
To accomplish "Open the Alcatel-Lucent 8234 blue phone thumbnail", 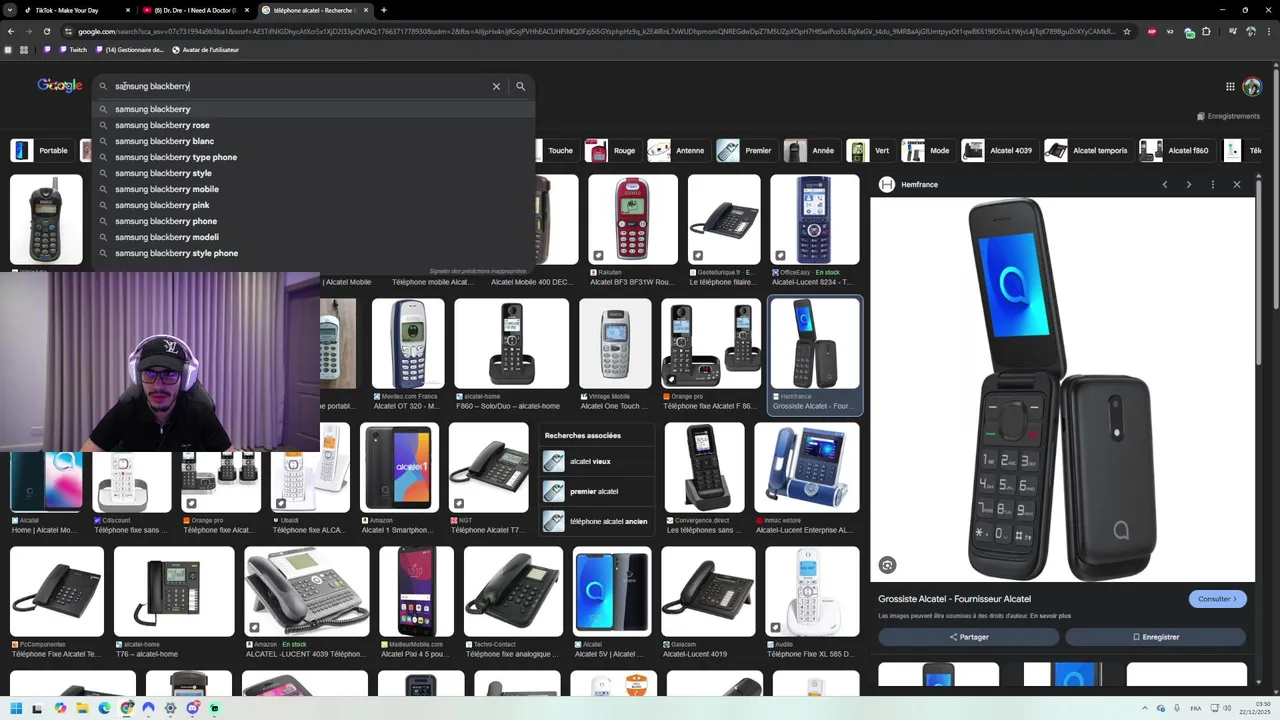I will (x=815, y=220).
